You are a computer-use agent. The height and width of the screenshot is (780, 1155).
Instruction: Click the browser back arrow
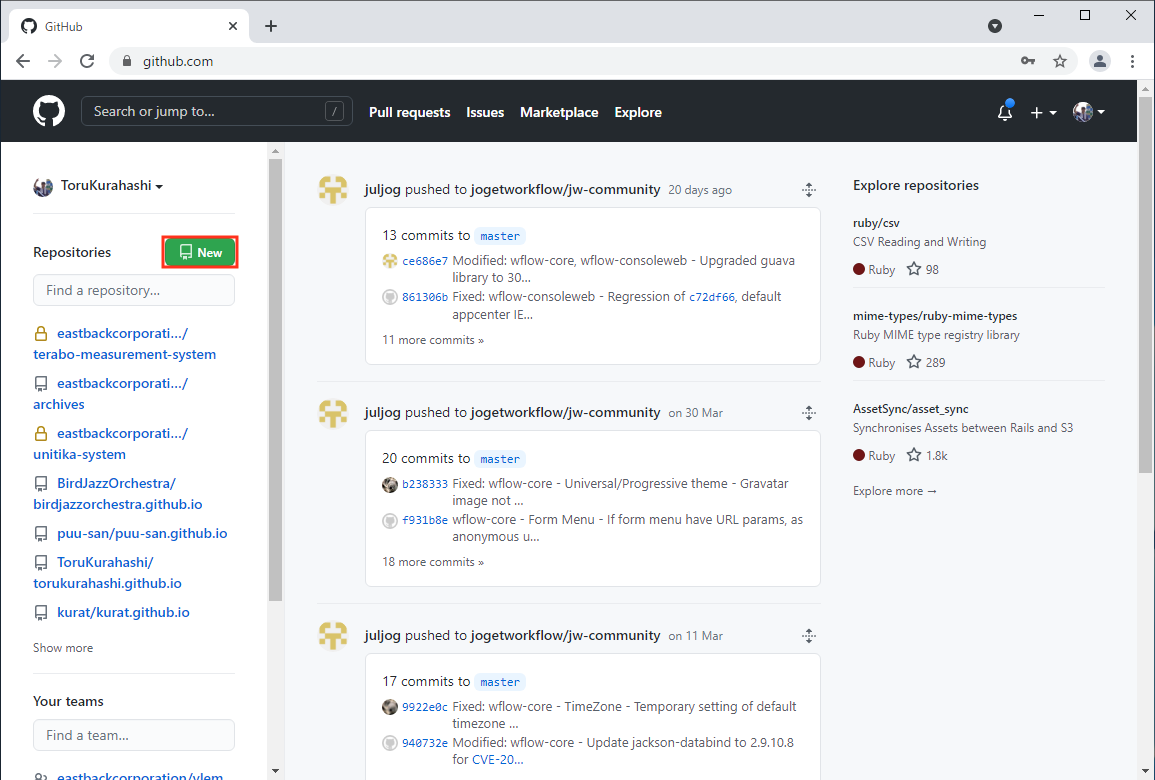pyautogui.click(x=23, y=61)
